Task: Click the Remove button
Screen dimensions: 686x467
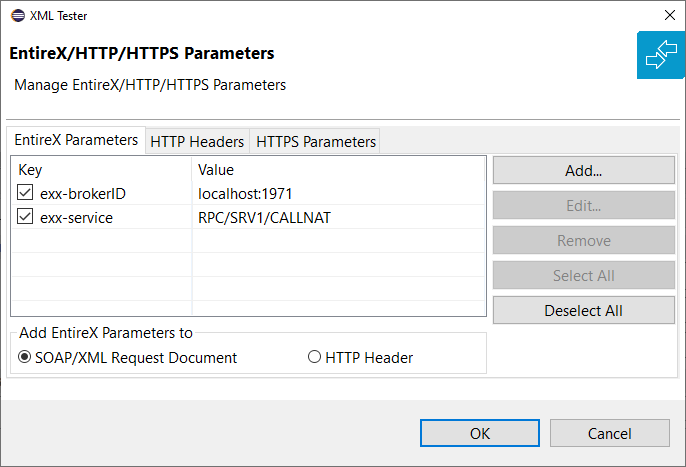Action: [584, 241]
